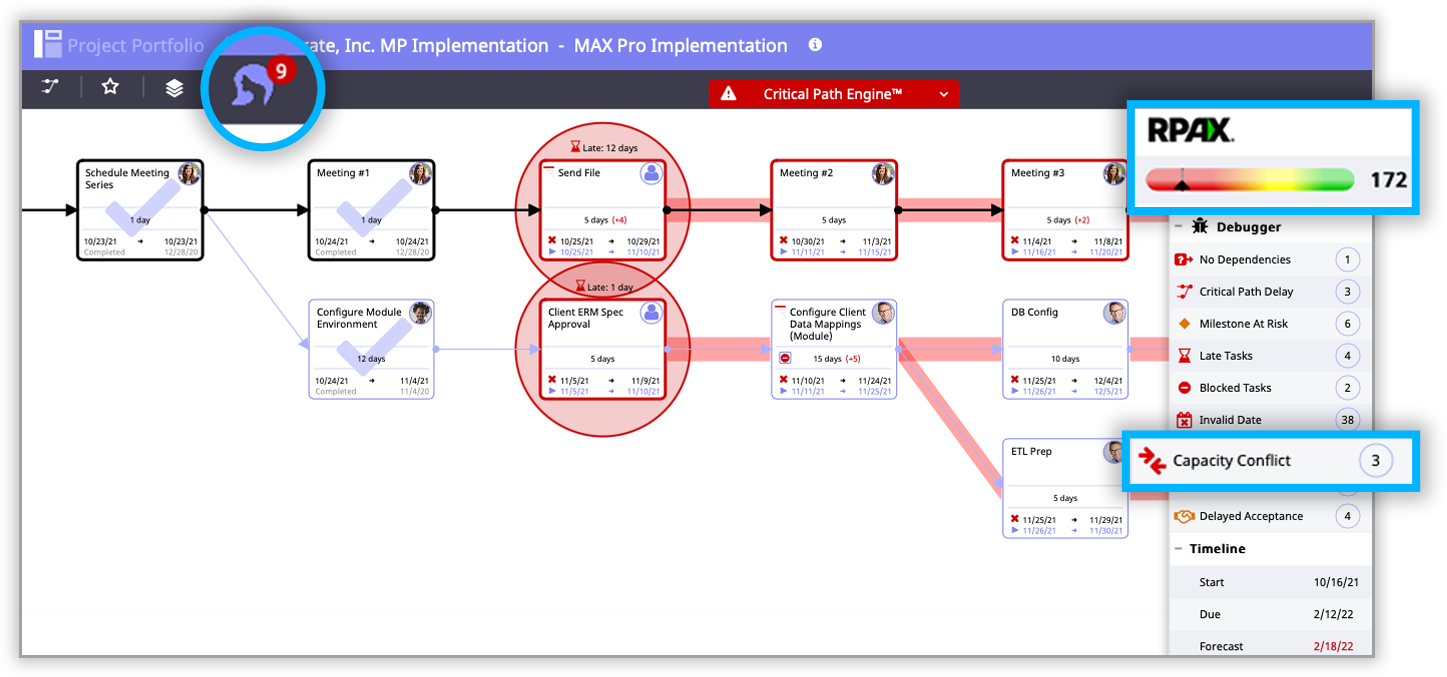
Task: Open the Critical Path Engine dropdown
Action: coord(943,93)
